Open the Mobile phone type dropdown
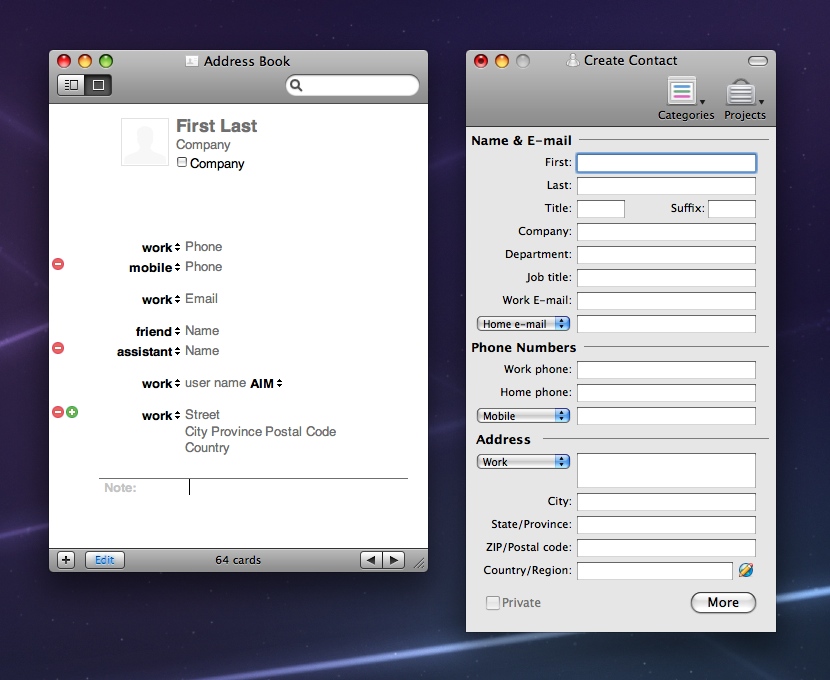830x680 pixels. click(x=523, y=416)
